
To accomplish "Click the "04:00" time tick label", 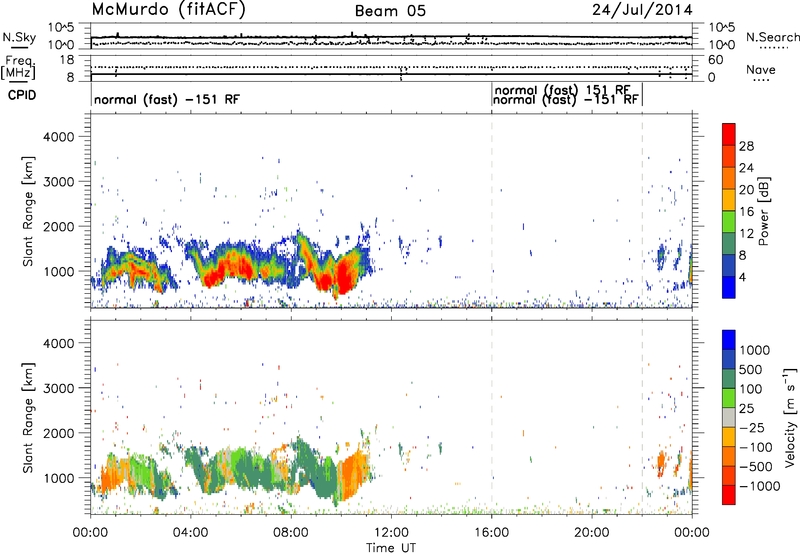I will point(191,533).
